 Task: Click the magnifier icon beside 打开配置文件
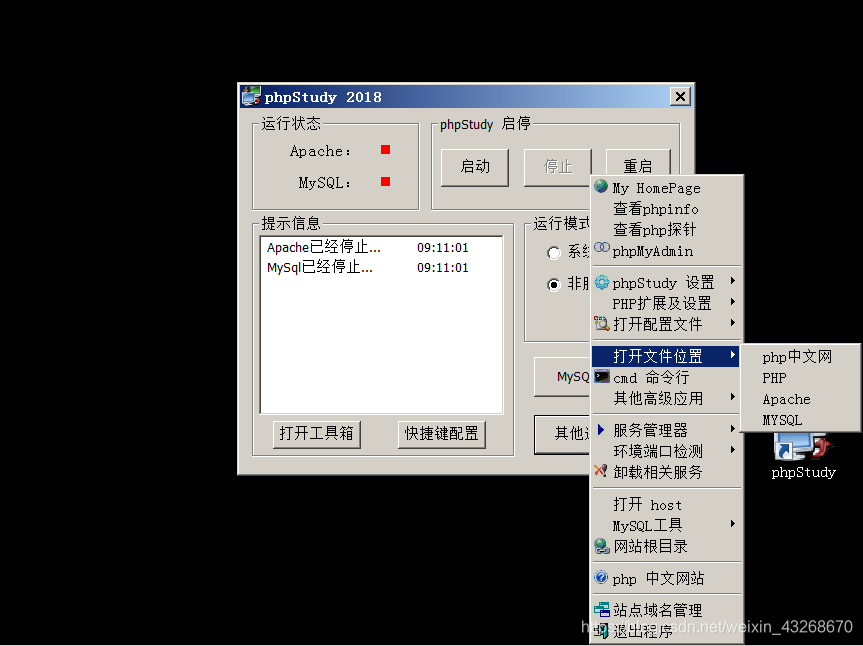coord(602,323)
